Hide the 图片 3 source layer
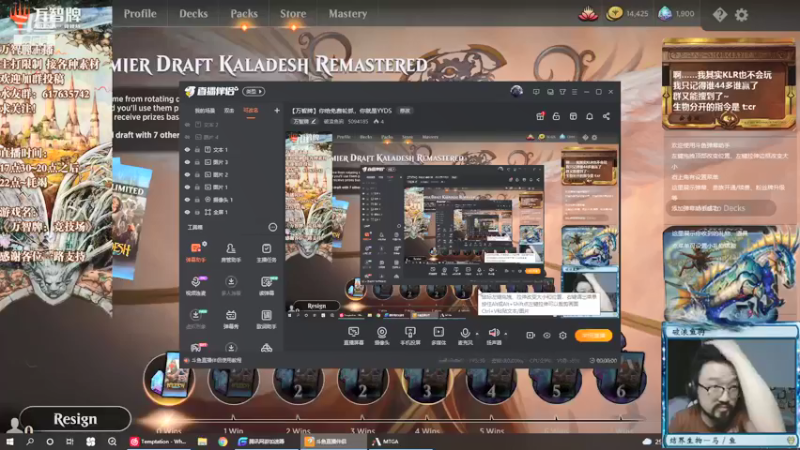Screen dimensions: 800x450 pos(187,162)
